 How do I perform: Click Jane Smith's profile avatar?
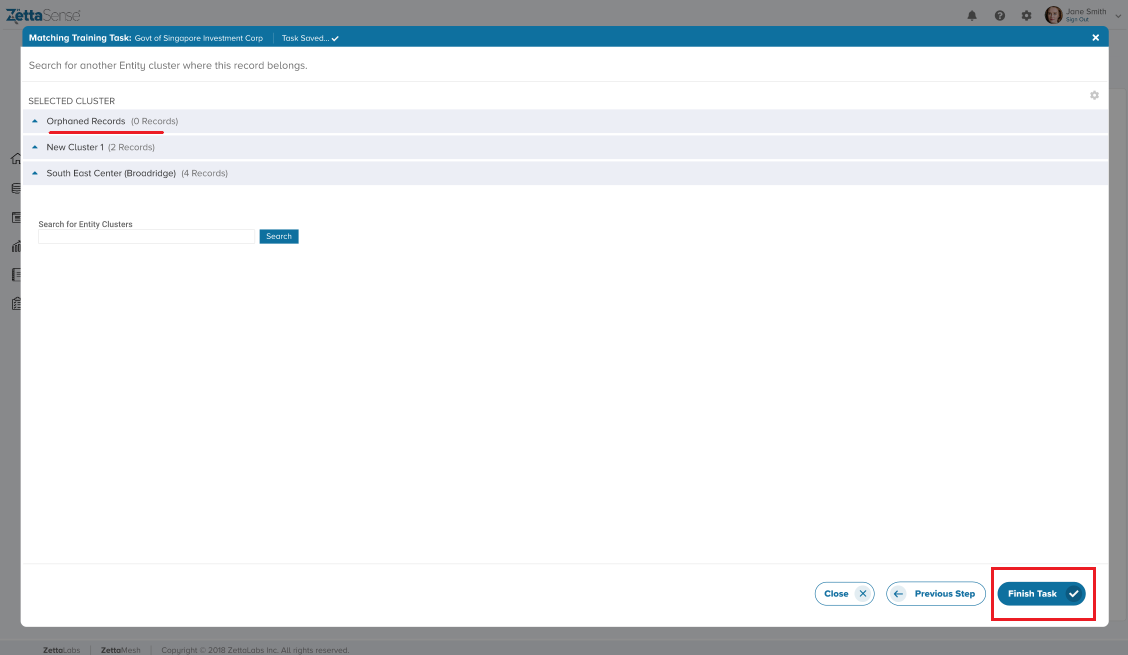point(1053,15)
